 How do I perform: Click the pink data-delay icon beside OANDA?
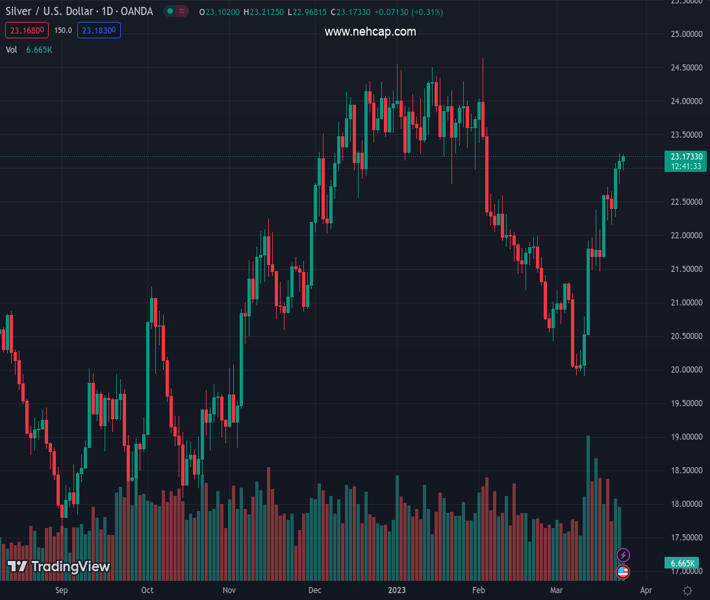(x=182, y=12)
